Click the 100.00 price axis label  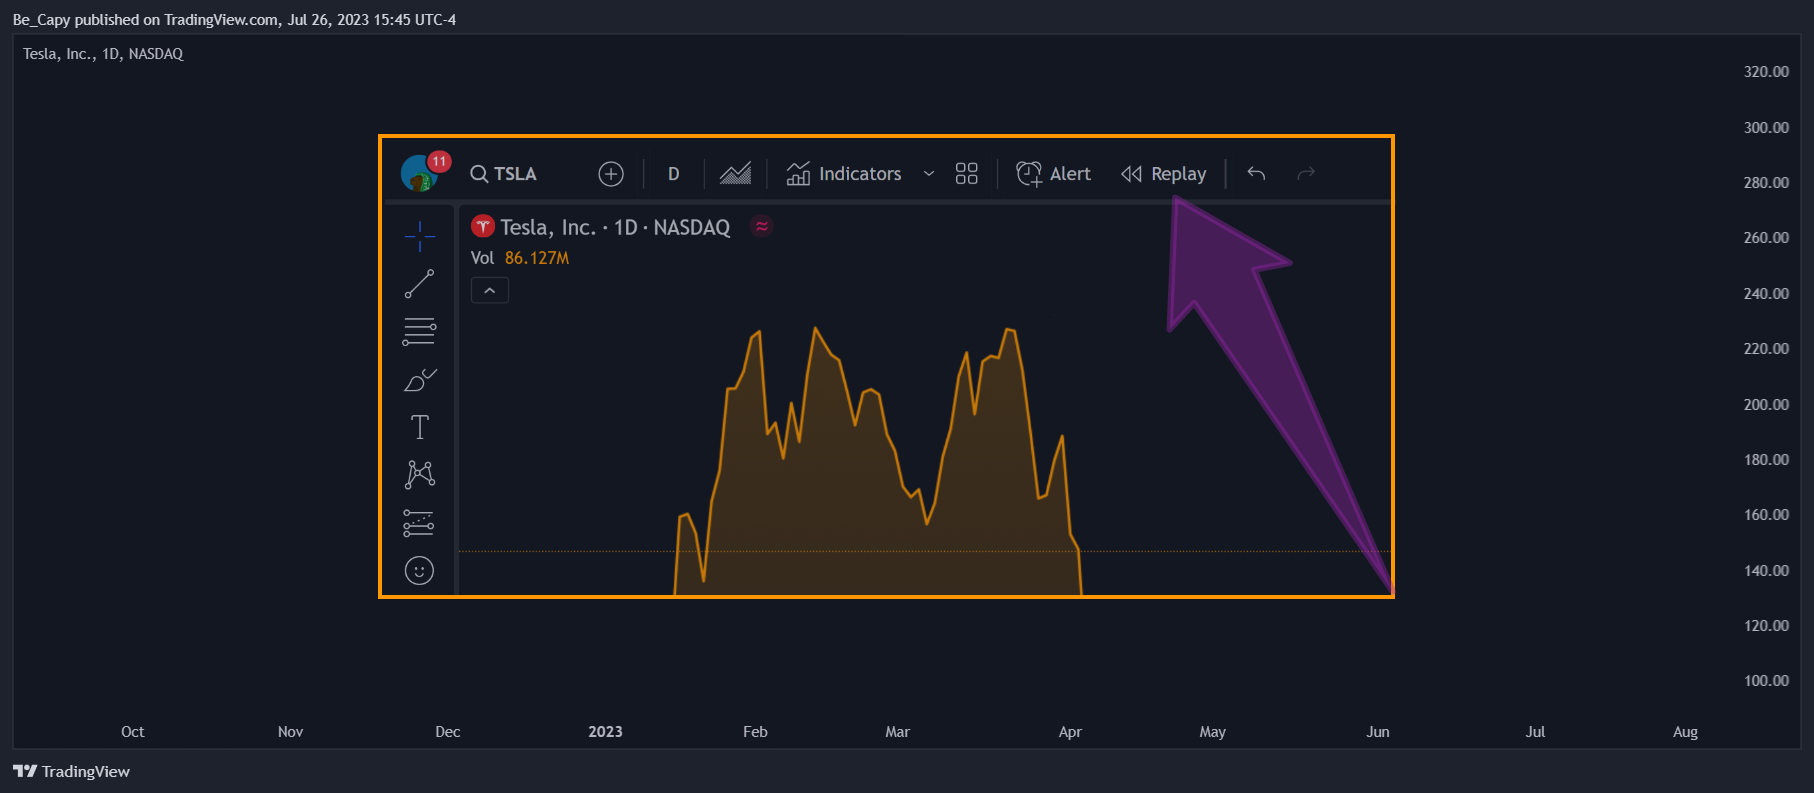pyautogui.click(x=1766, y=681)
